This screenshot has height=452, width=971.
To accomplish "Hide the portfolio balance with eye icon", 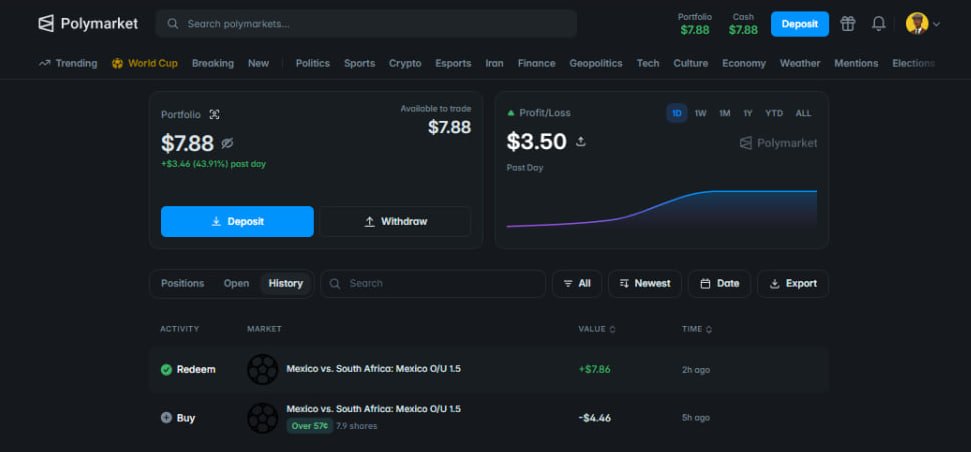I will pos(227,144).
